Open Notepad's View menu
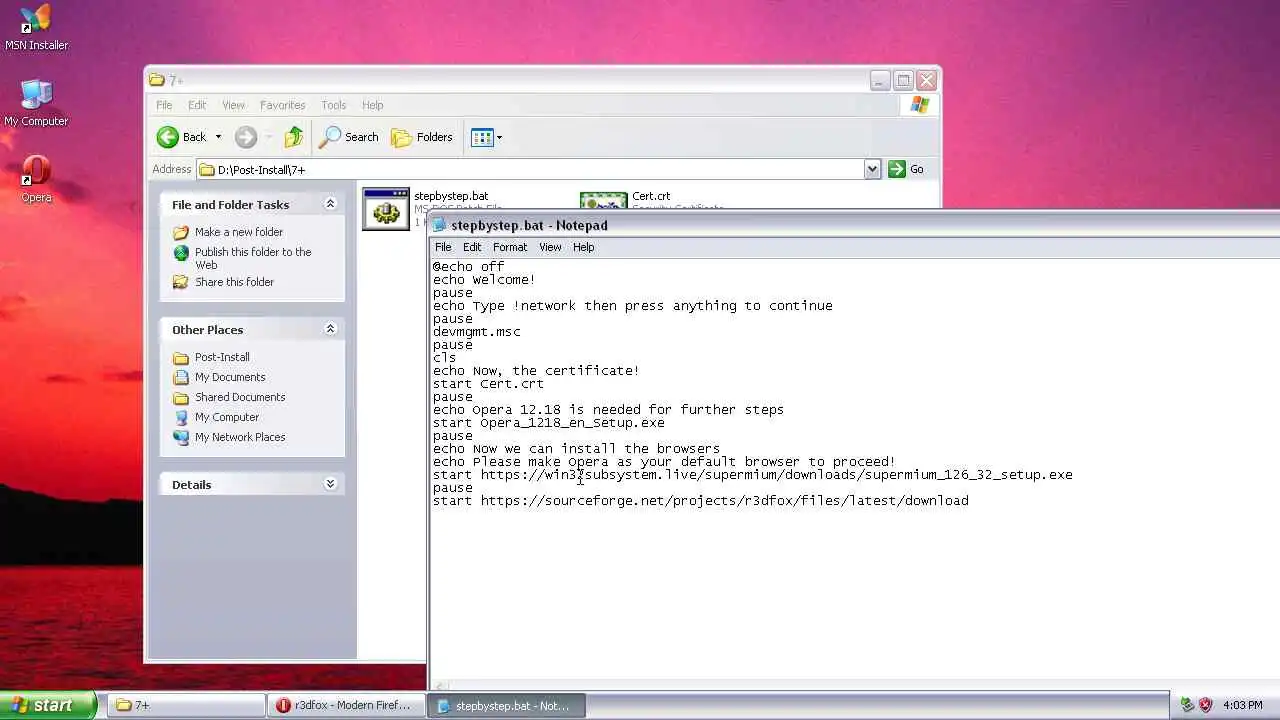The height and width of the screenshot is (720, 1280). tap(550, 247)
